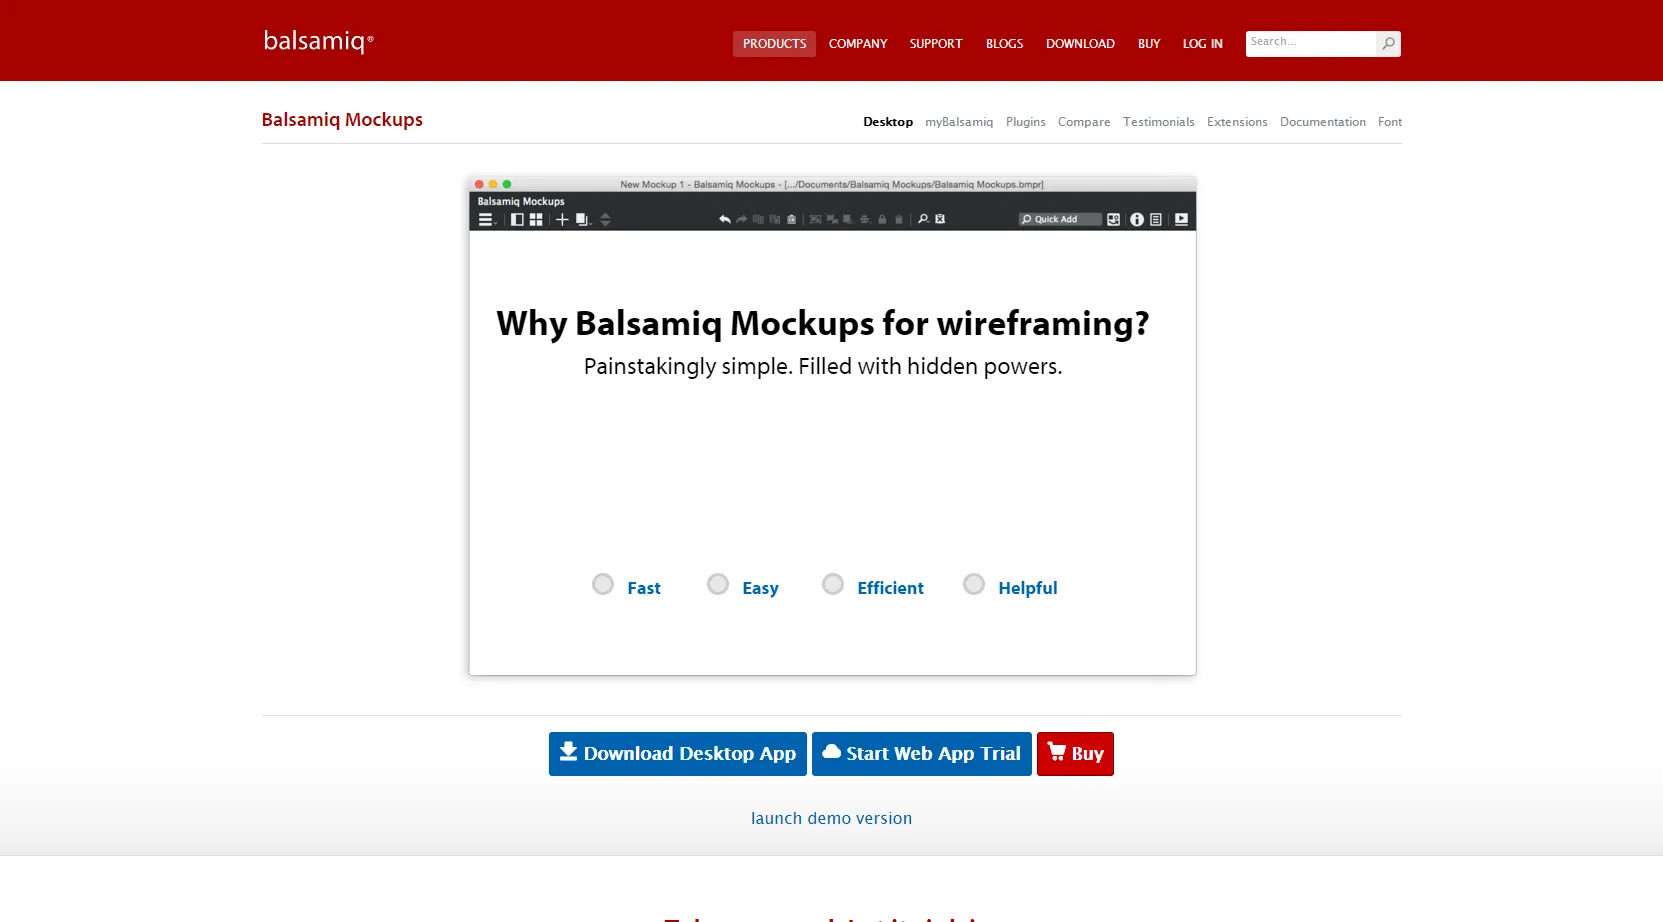The image size is (1663, 922).
Task: Select the Fast radio button
Action: pos(603,584)
